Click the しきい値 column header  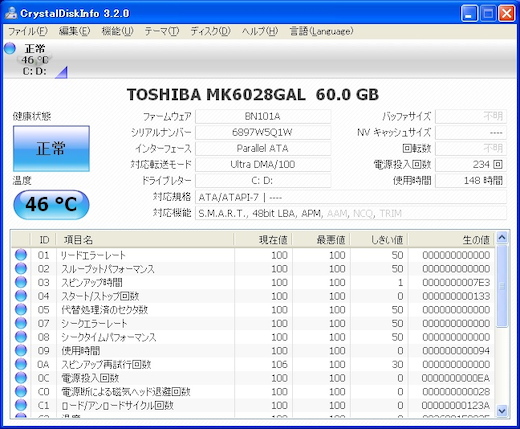pyautogui.click(x=379, y=240)
